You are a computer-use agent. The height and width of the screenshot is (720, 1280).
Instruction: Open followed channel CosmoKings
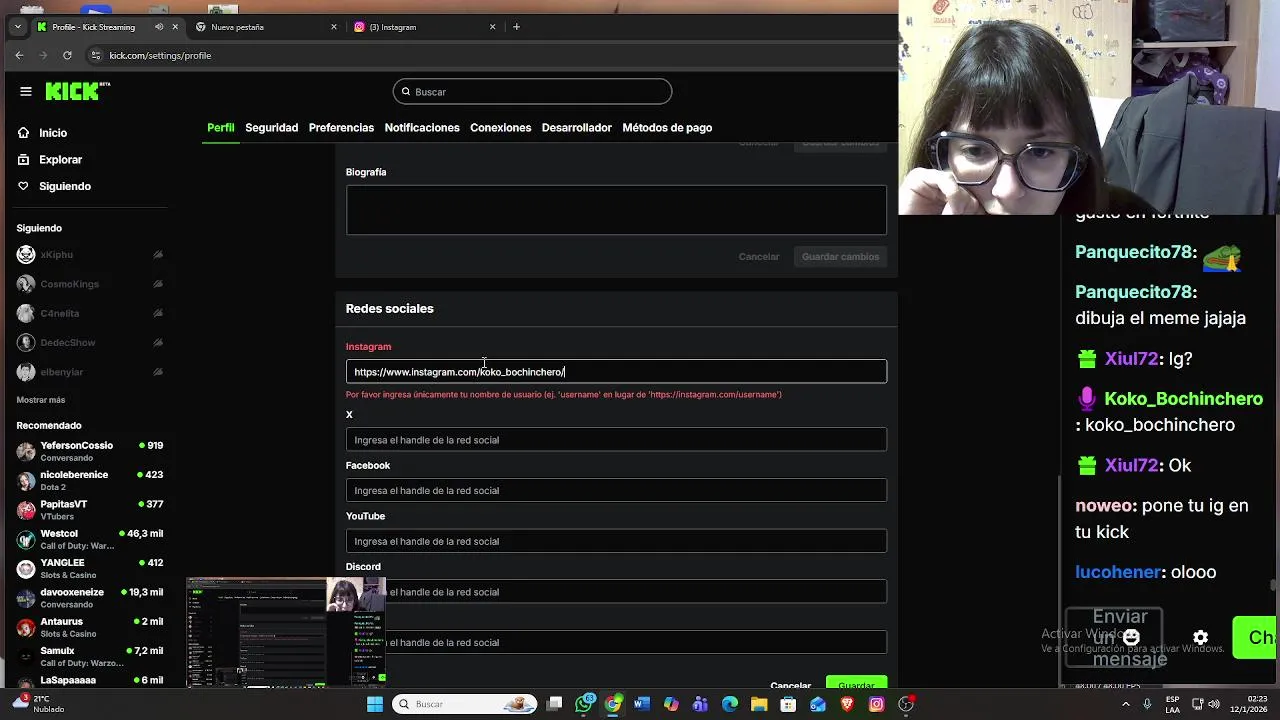(x=90, y=284)
